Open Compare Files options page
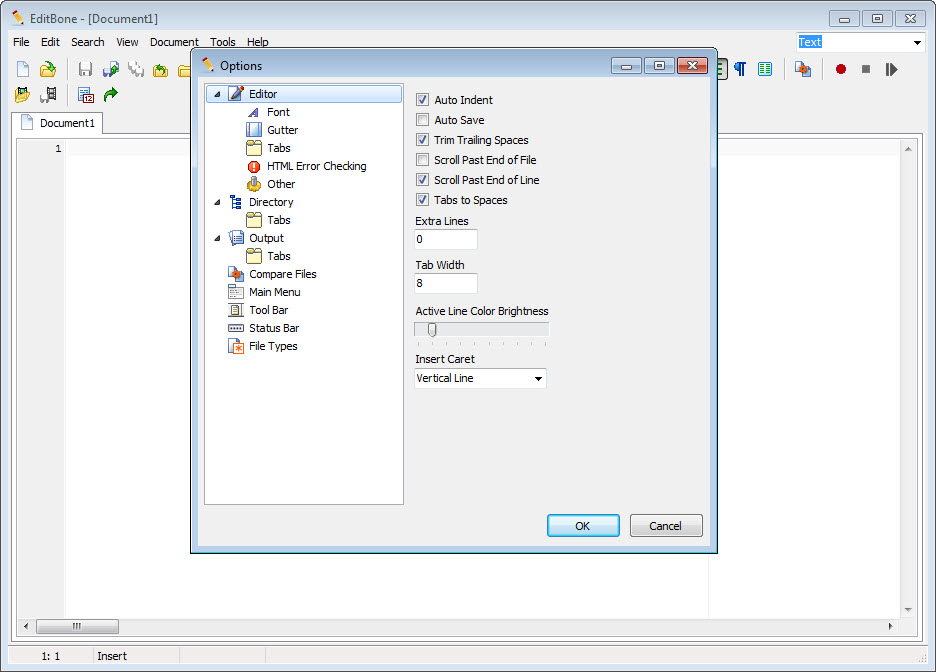The width and height of the screenshot is (936, 672). click(x=282, y=274)
